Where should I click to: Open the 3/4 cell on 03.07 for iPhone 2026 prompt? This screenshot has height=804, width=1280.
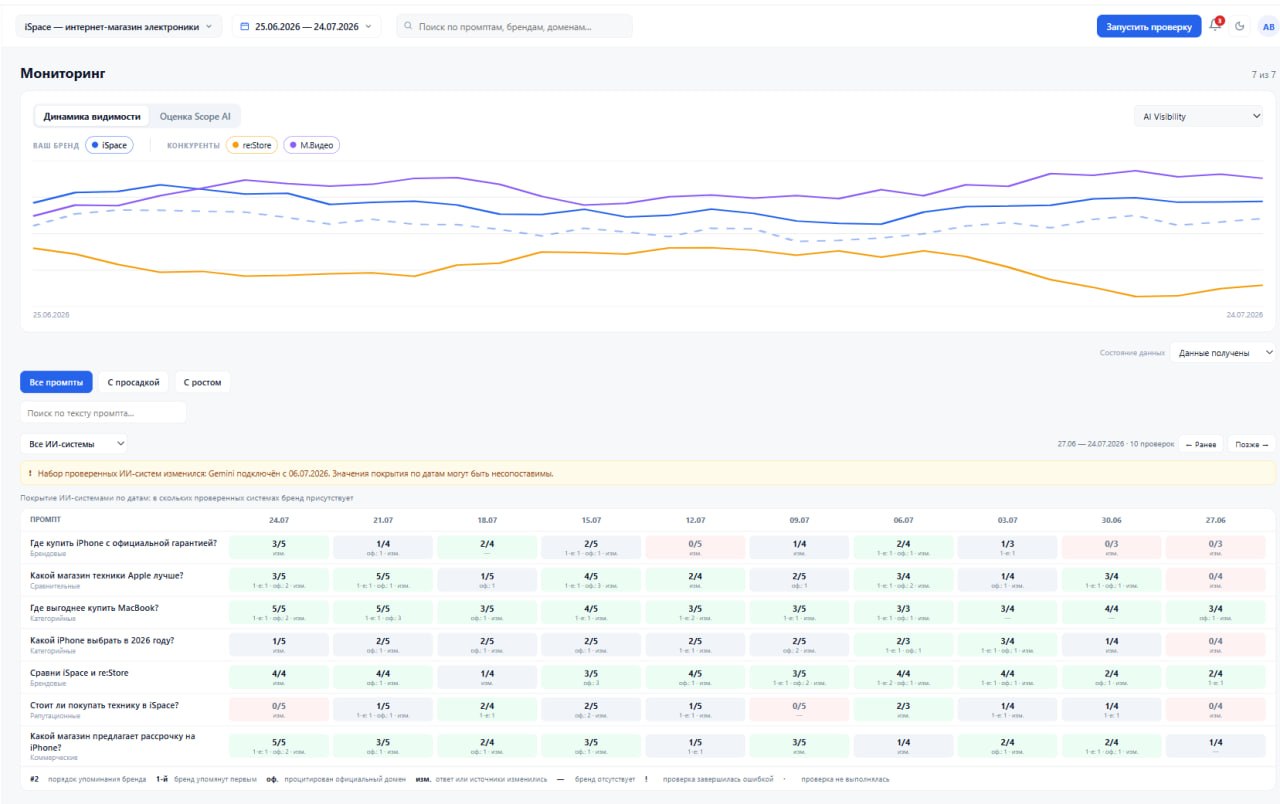click(1007, 645)
